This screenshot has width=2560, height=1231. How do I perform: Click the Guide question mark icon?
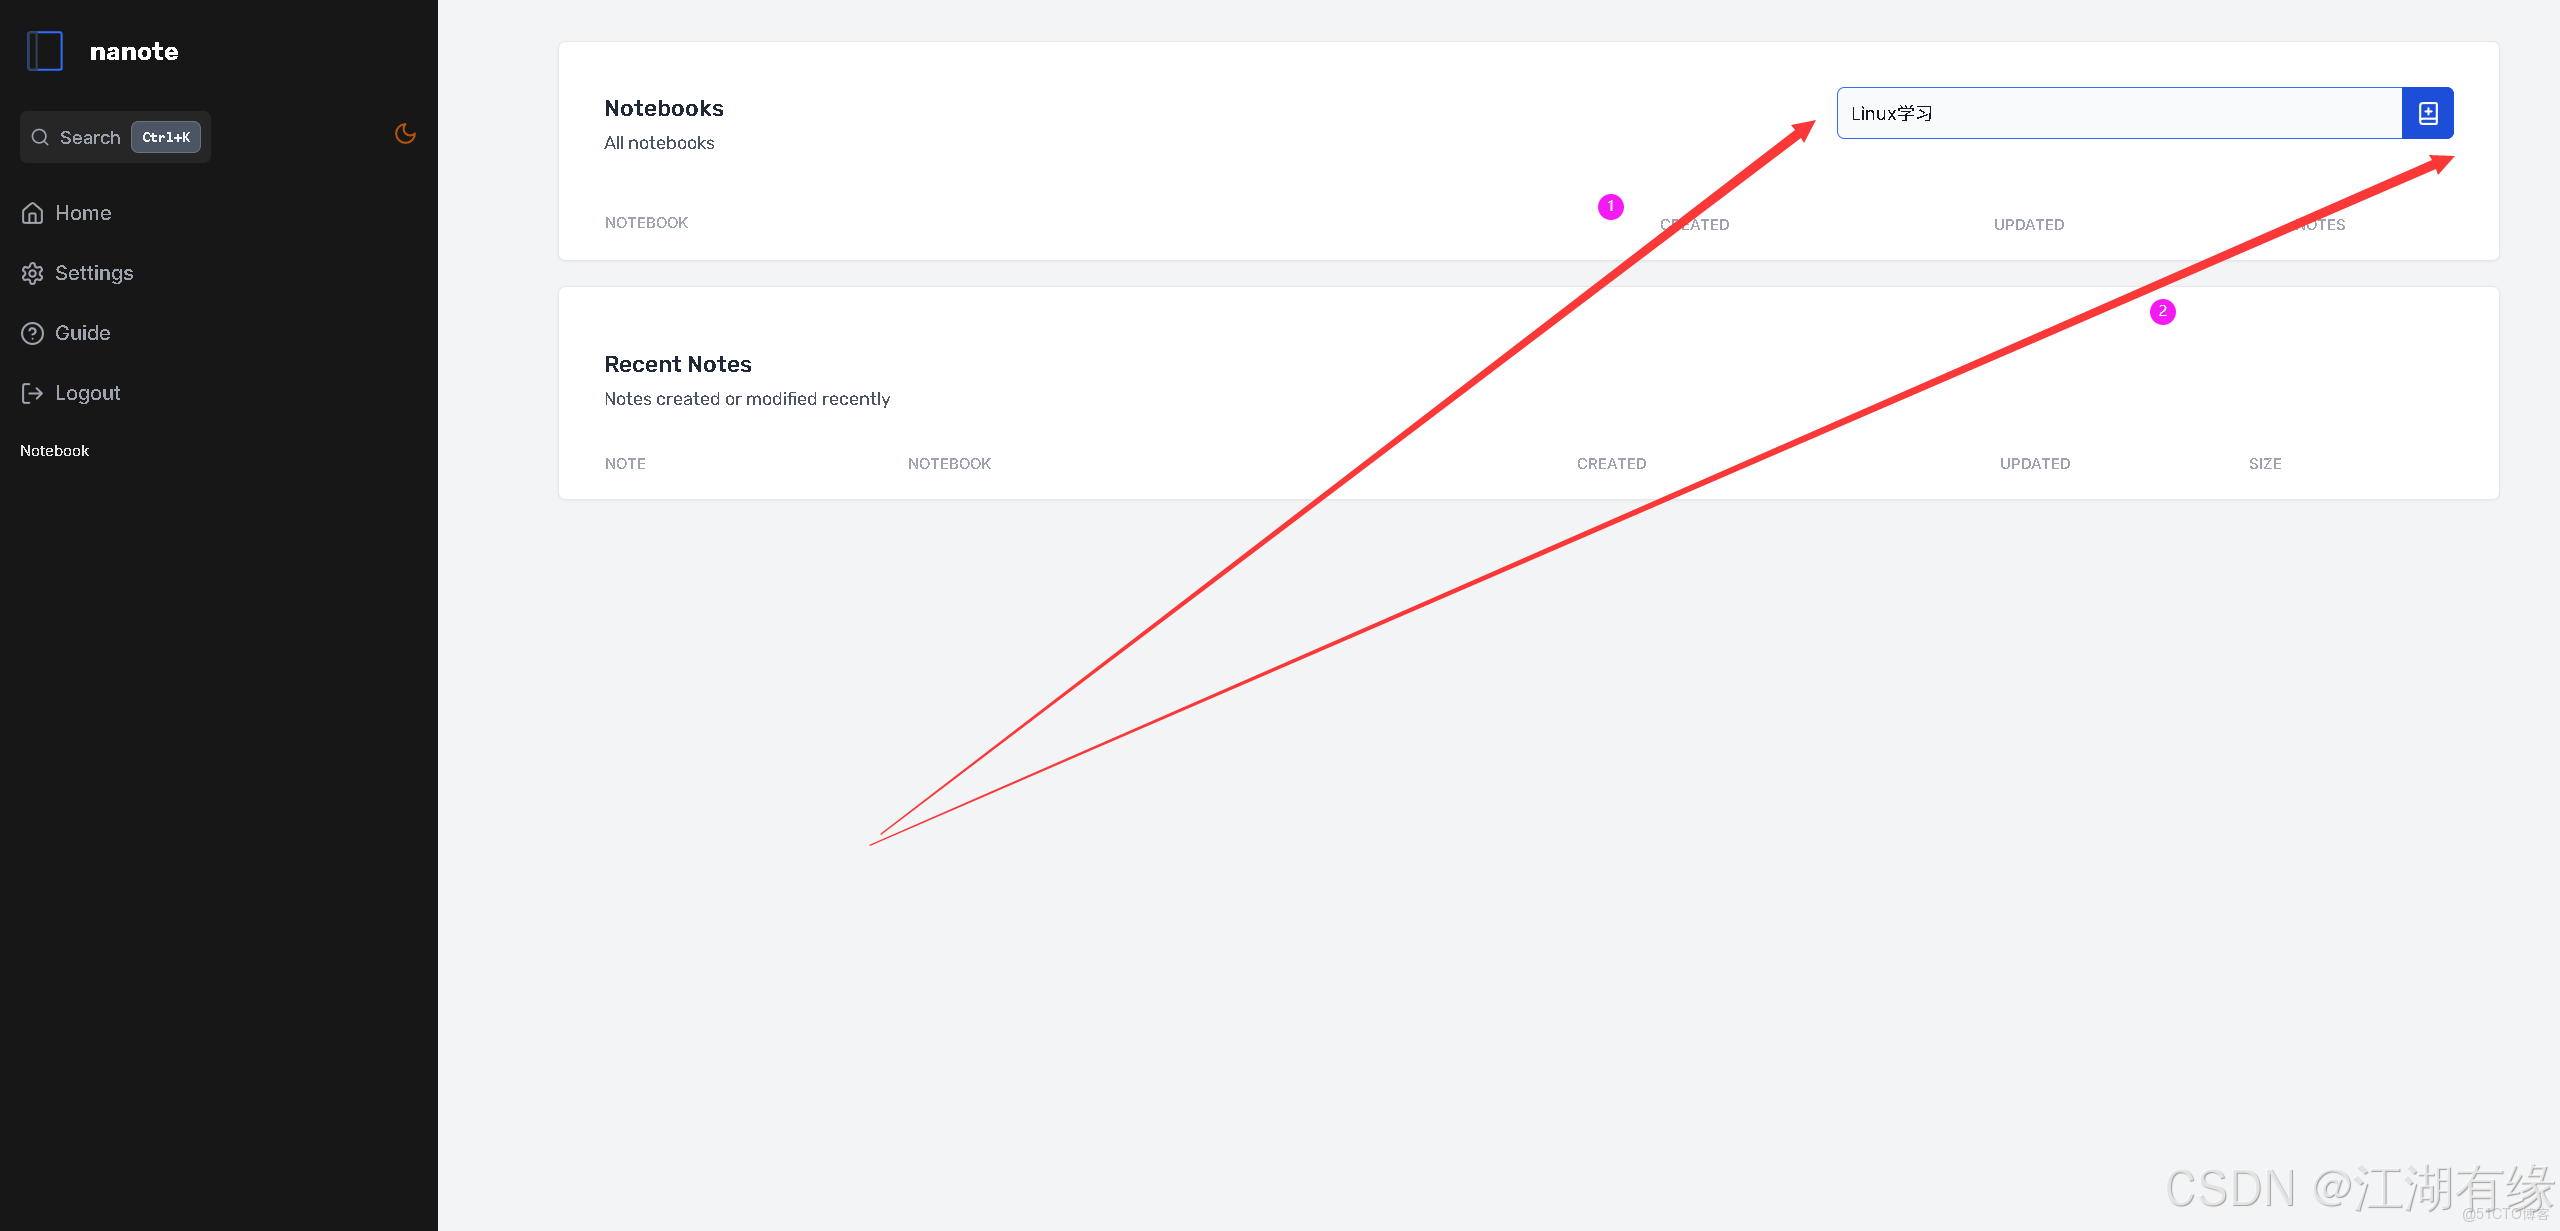tap(33, 333)
